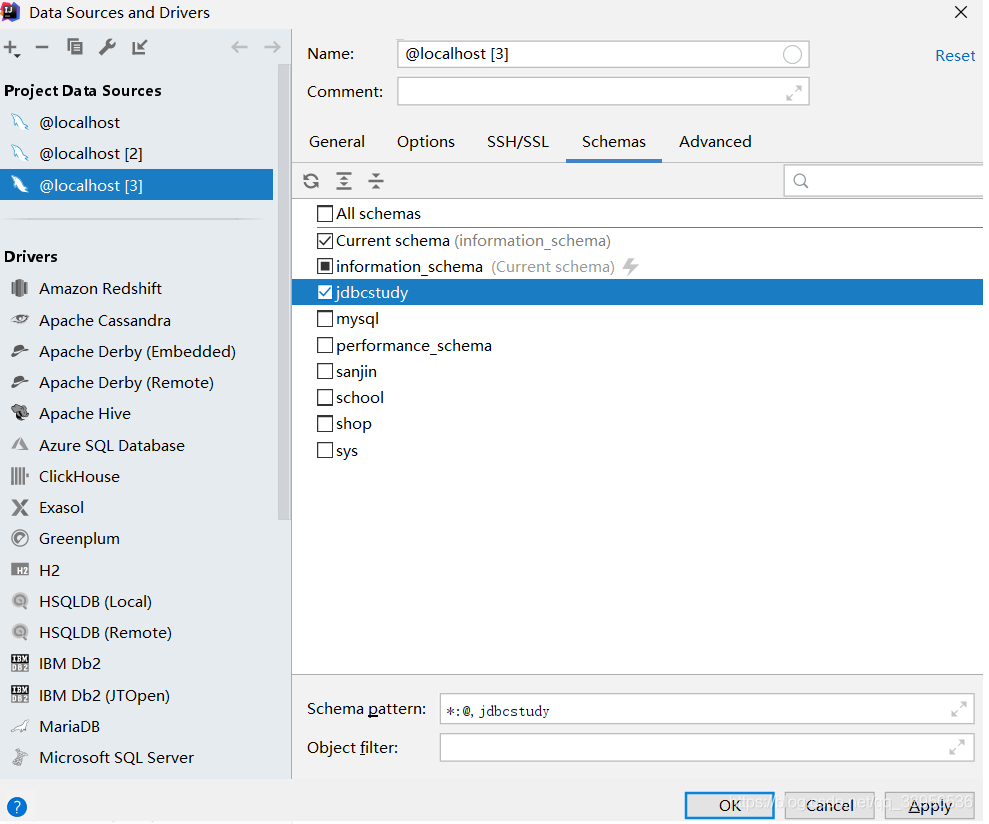Go back with the left arrow icon
Screen dimensions: 989x824
pyautogui.click(x=240, y=47)
